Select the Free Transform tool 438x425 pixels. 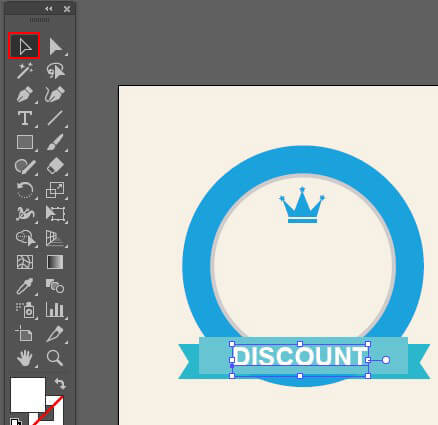(55, 214)
